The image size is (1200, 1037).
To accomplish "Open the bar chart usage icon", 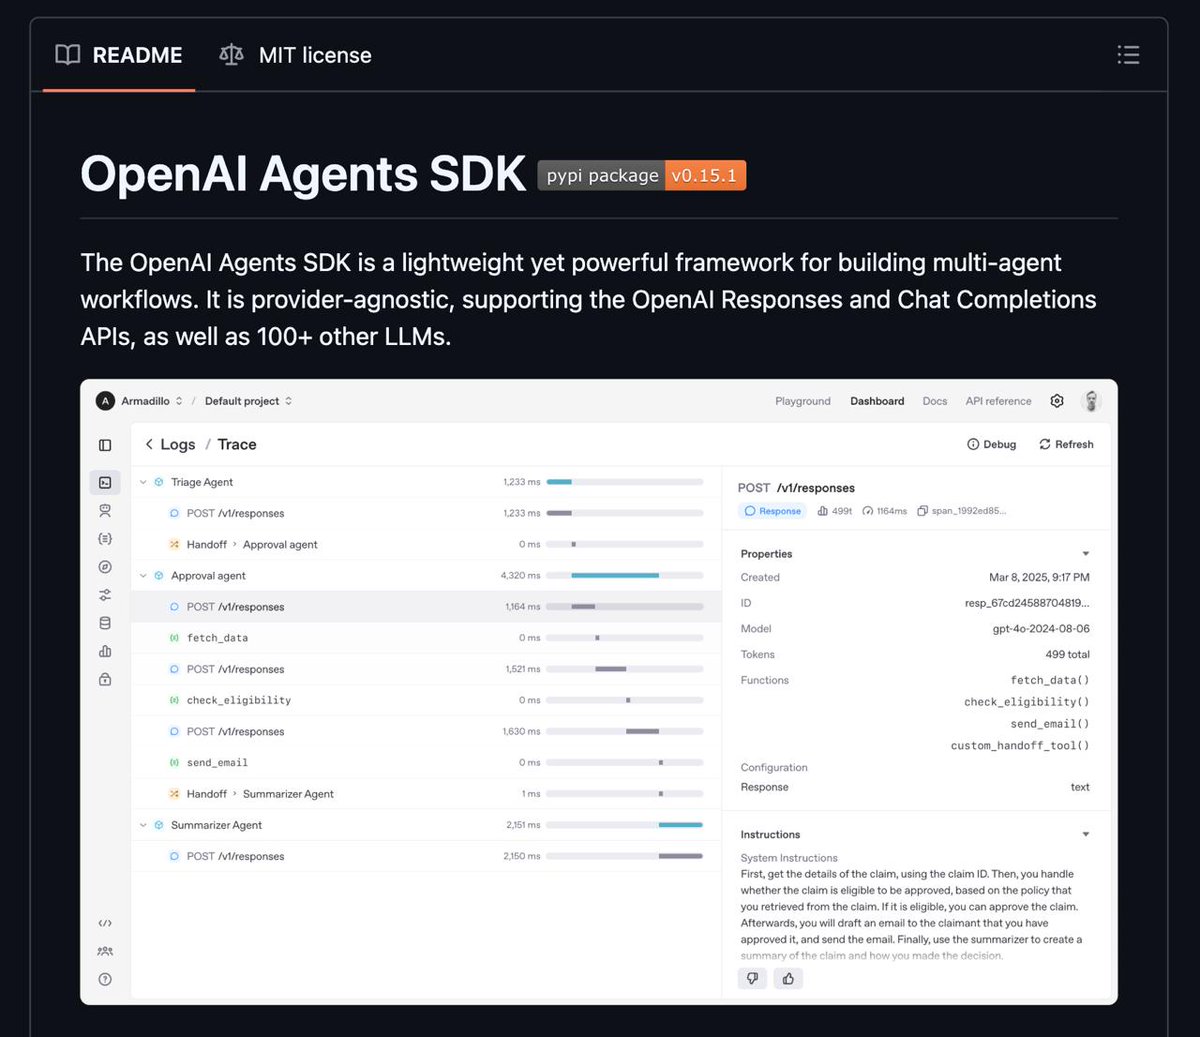I will [x=105, y=651].
